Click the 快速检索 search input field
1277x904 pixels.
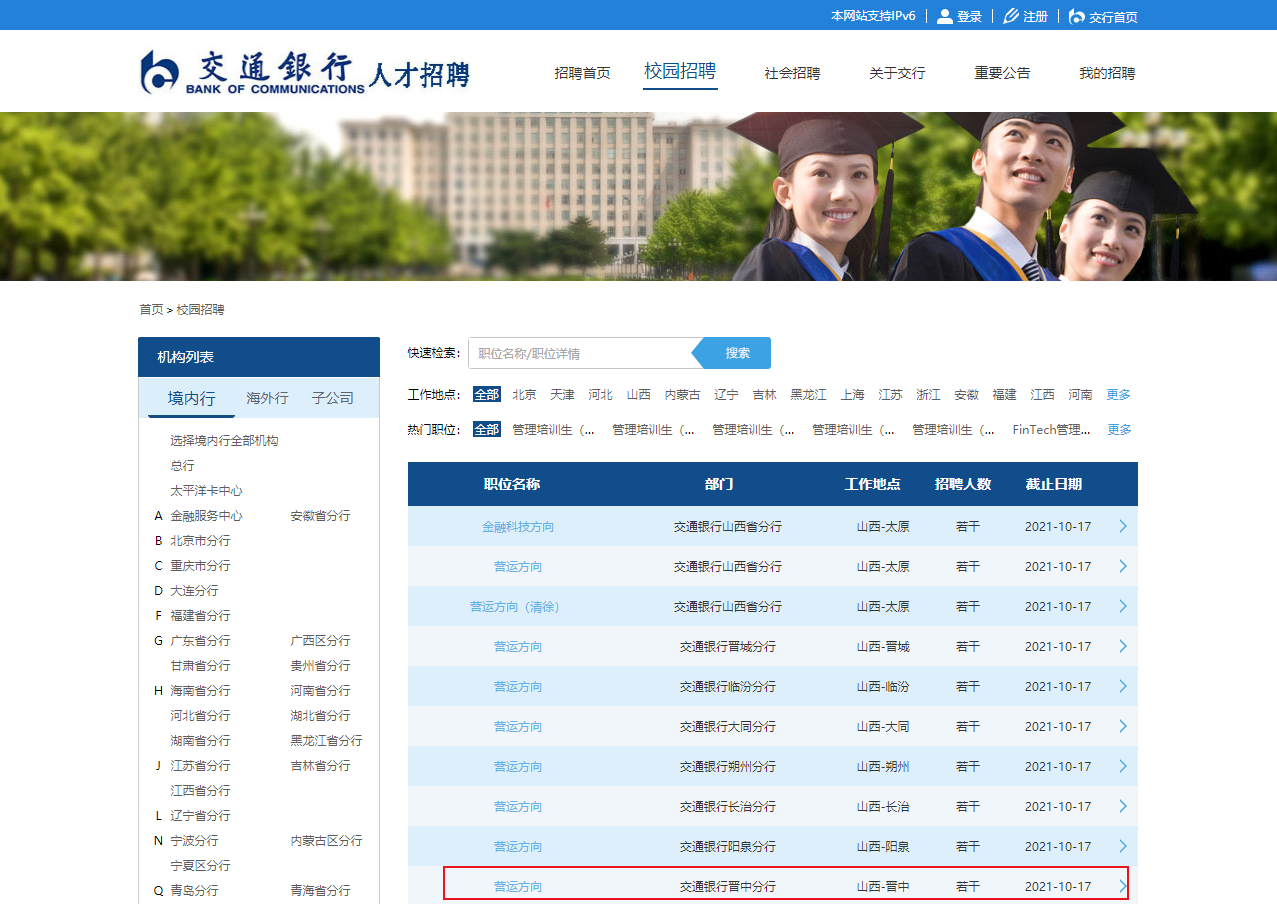[x=580, y=353]
